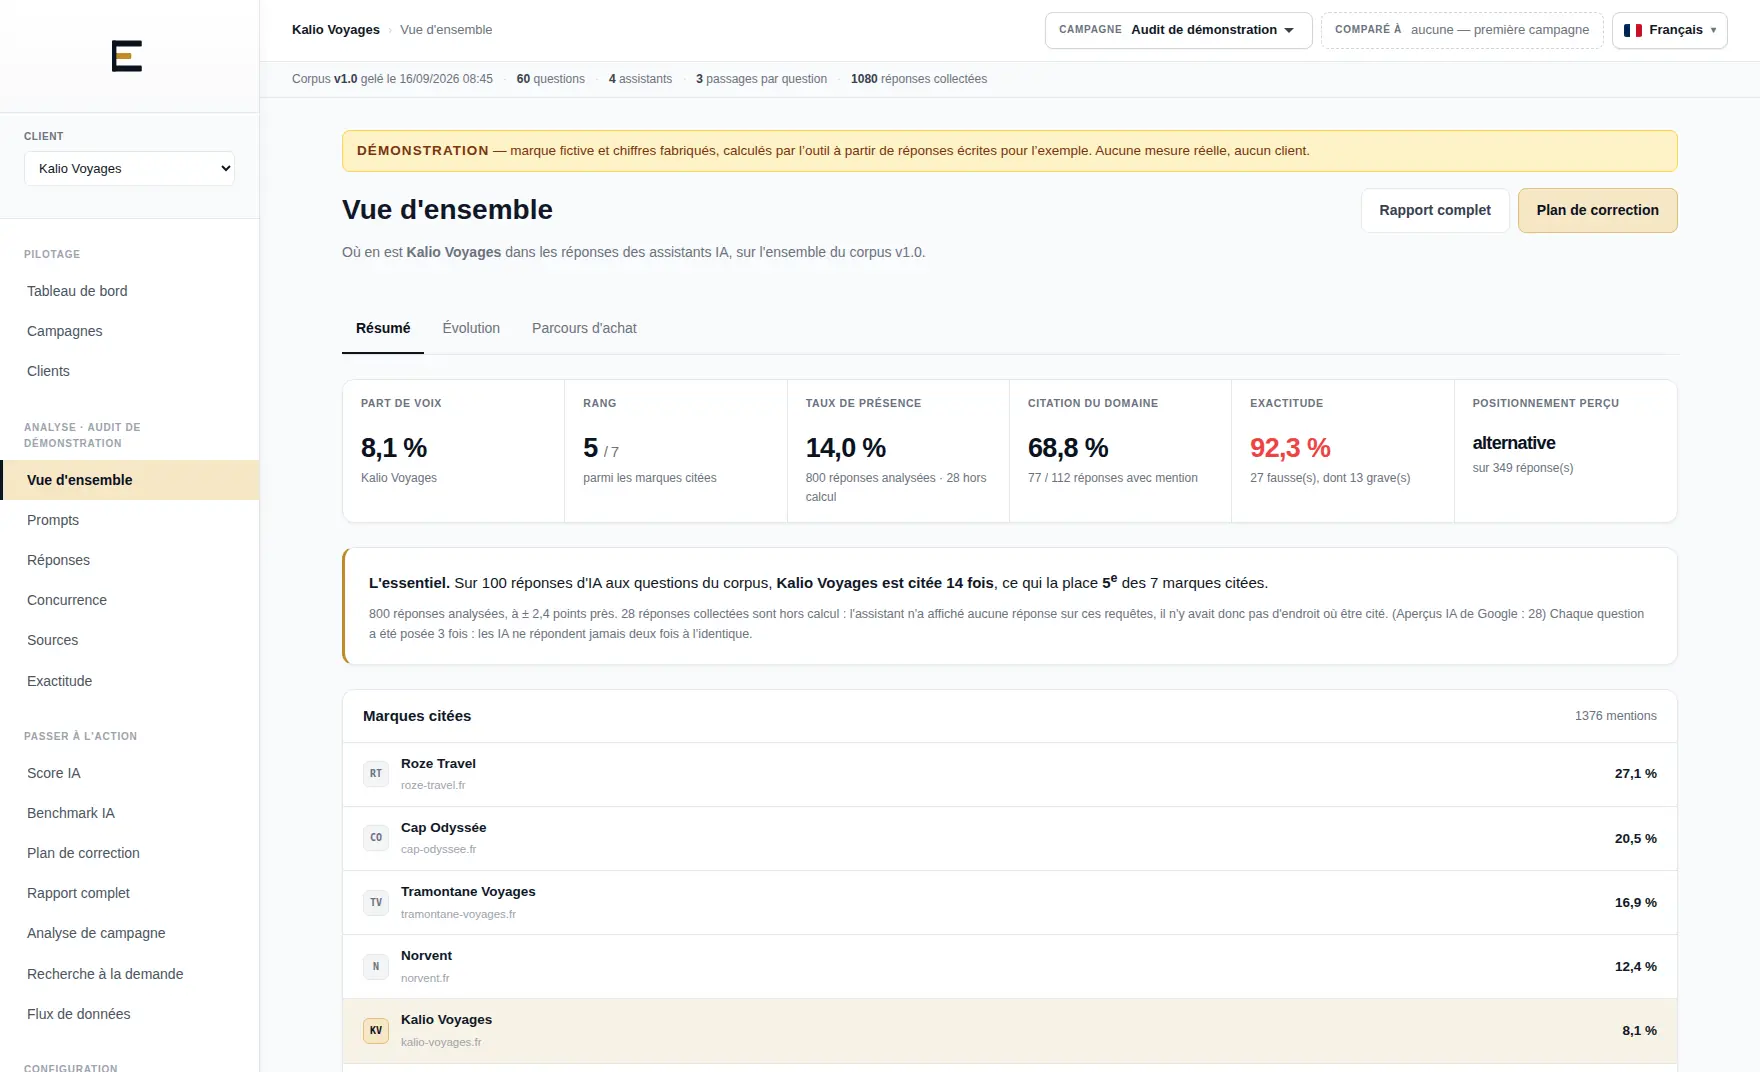Open Clients in the sidebar
This screenshot has height=1072, width=1760.
point(130,371)
